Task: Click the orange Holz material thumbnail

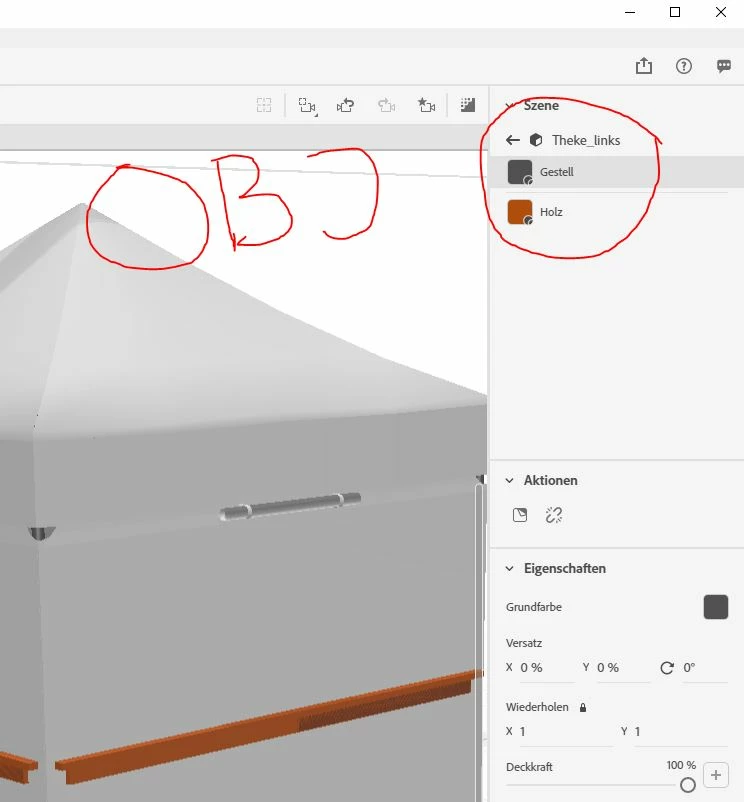Action: (520, 212)
